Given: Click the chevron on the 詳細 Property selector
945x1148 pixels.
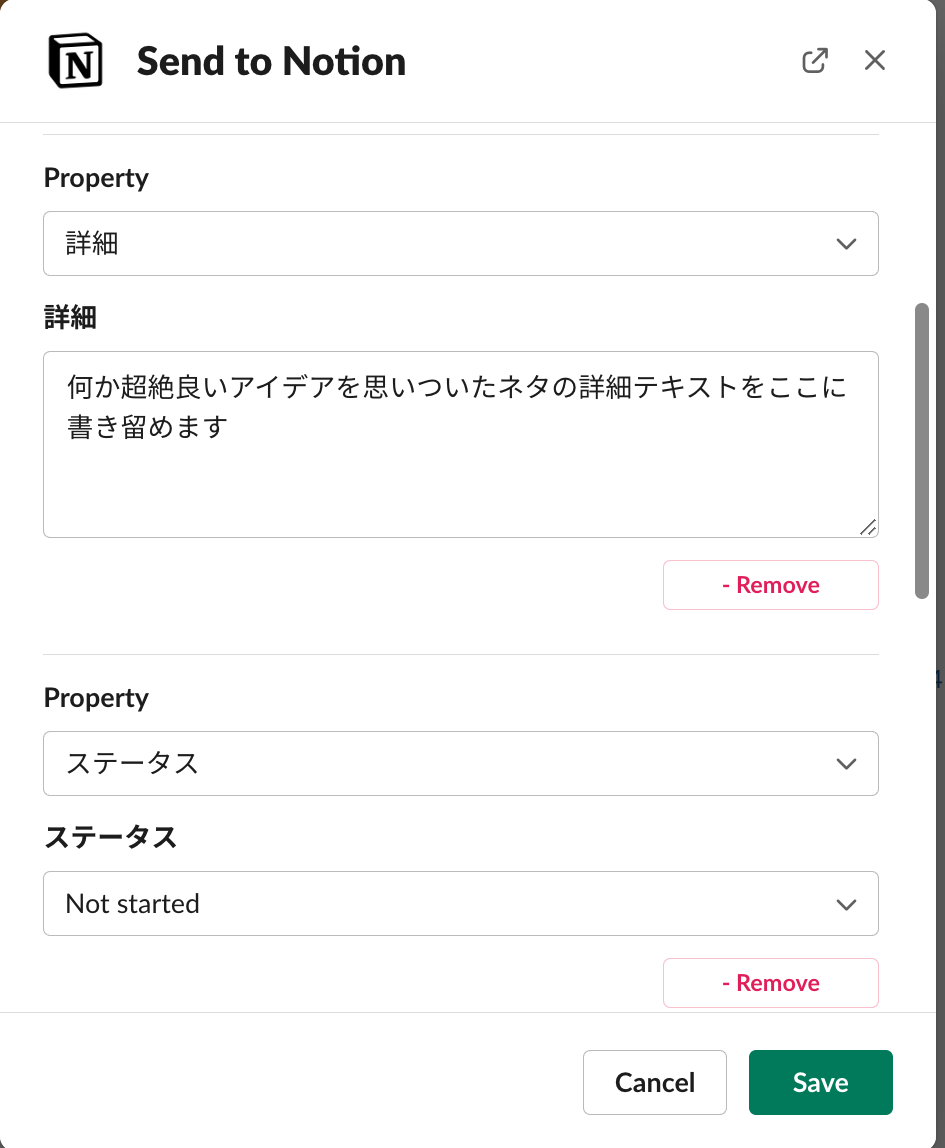Looking at the screenshot, I should click(846, 243).
